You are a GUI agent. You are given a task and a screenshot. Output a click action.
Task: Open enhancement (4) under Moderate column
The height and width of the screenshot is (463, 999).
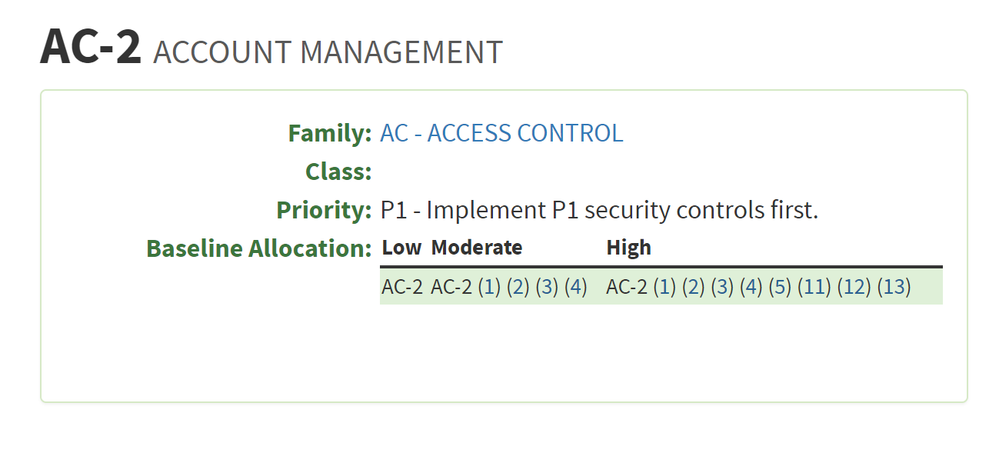pos(575,288)
